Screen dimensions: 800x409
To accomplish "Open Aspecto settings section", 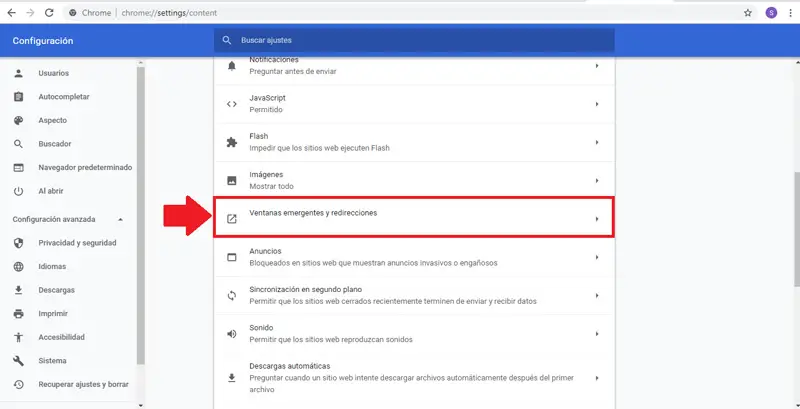I will 69,120.
